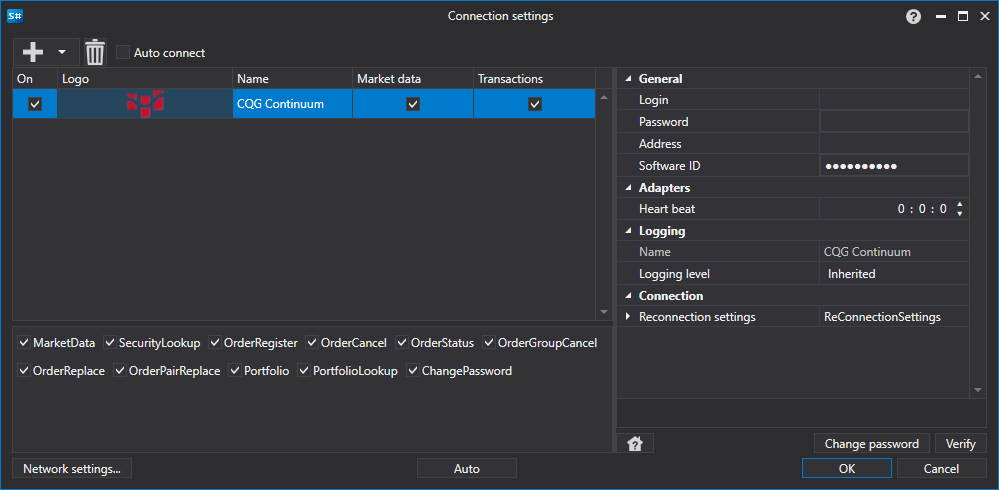Uncheck the OrderRegister message type

click(215, 343)
